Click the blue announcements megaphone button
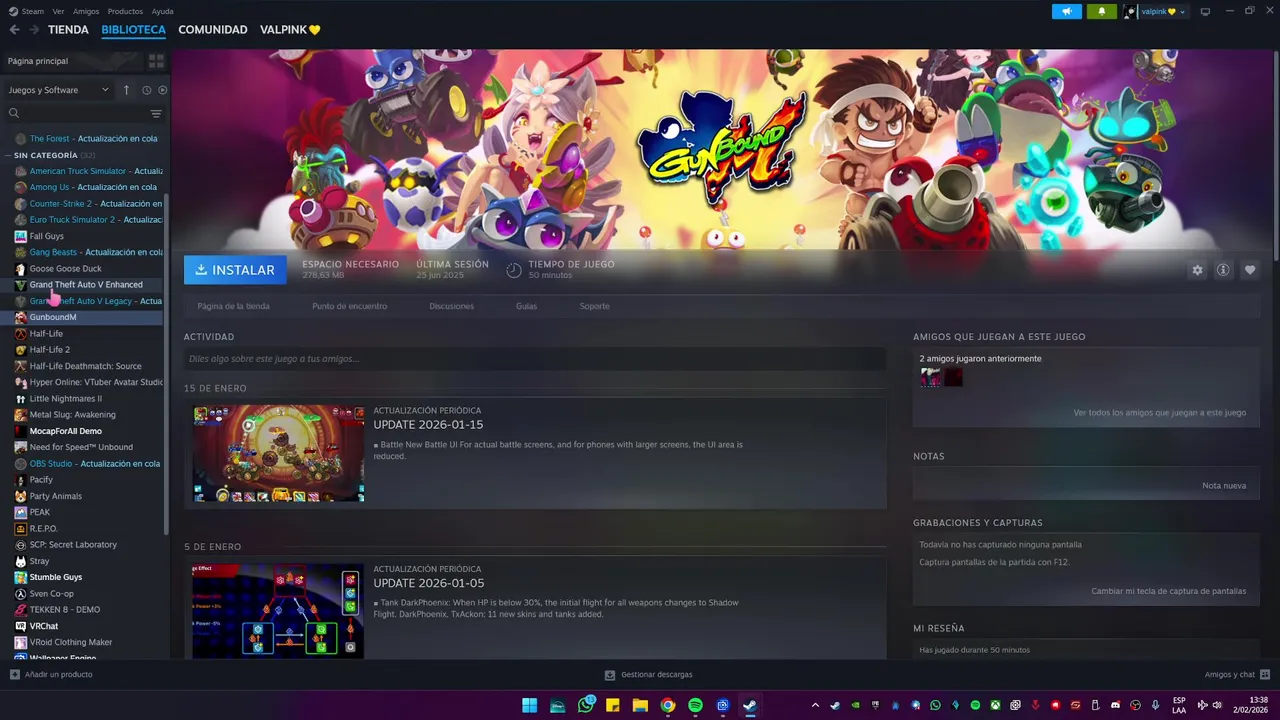 (1067, 11)
